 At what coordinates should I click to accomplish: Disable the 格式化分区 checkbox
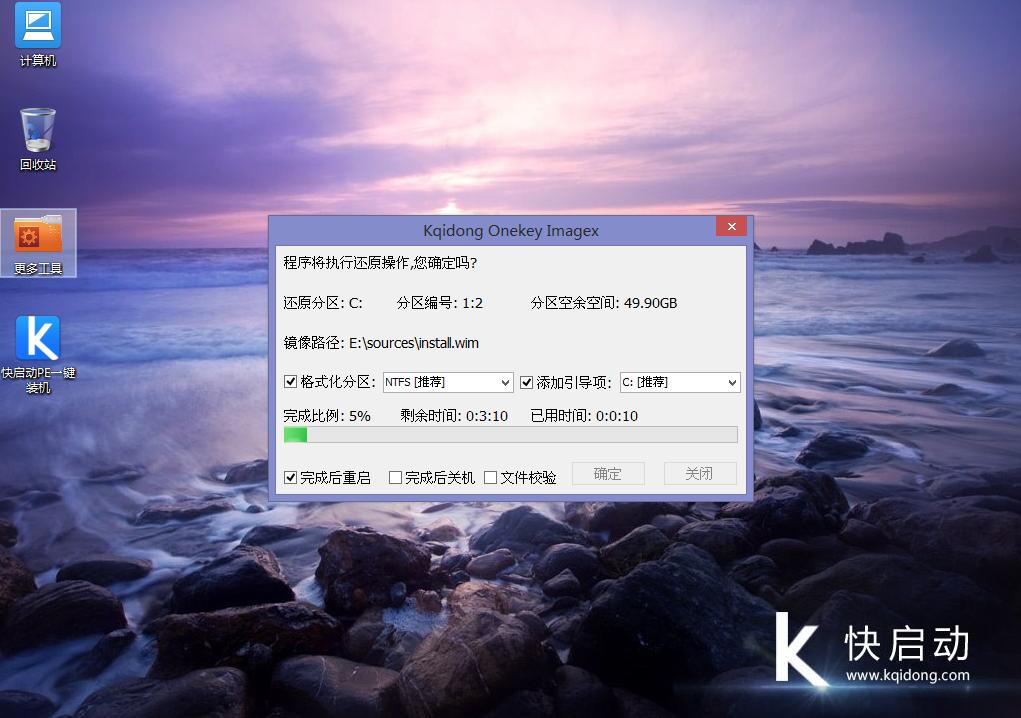tap(288, 382)
